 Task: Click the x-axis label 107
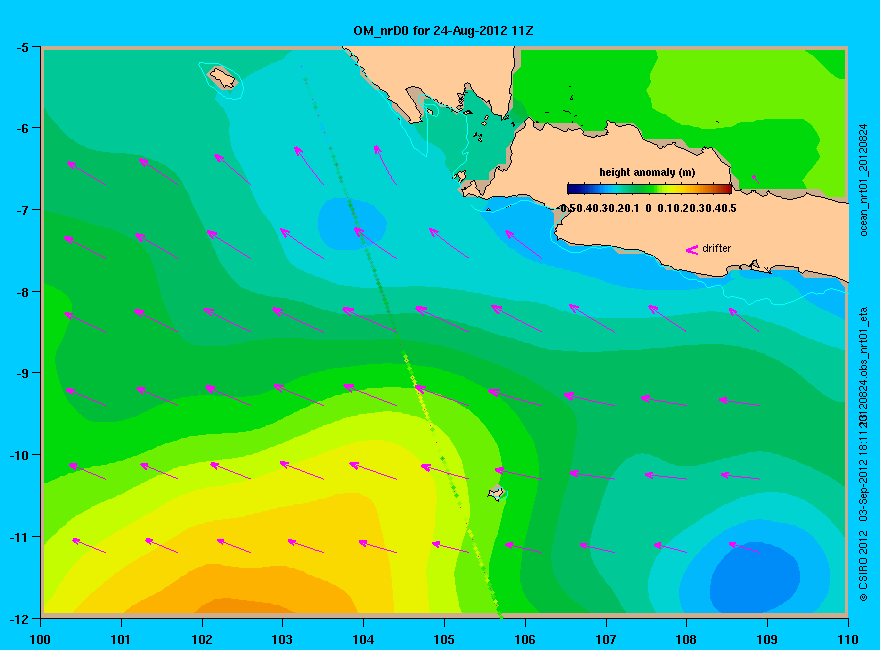[x=606, y=639]
